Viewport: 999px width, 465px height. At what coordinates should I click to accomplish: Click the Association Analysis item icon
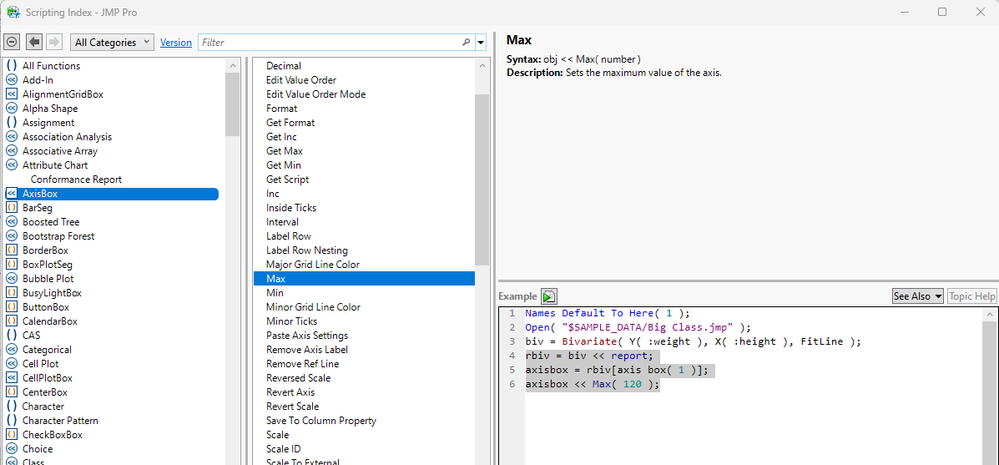(x=11, y=137)
